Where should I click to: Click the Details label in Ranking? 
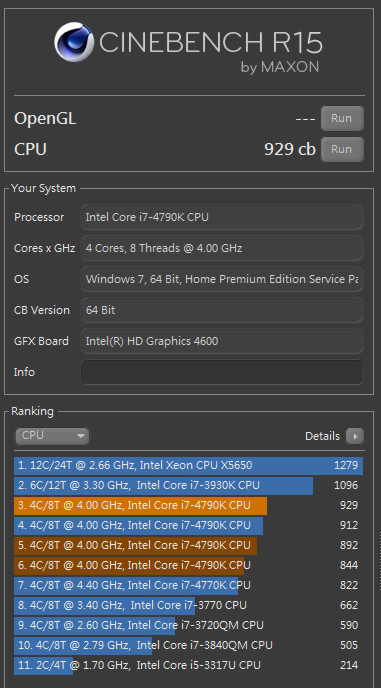click(x=322, y=436)
